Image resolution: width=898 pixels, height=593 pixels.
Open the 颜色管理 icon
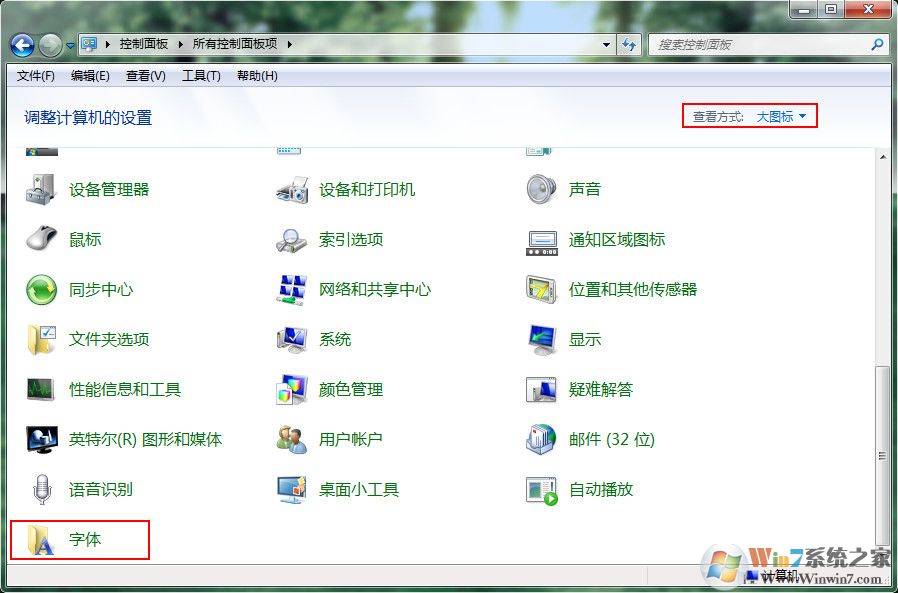pyautogui.click(x=292, y=390)
